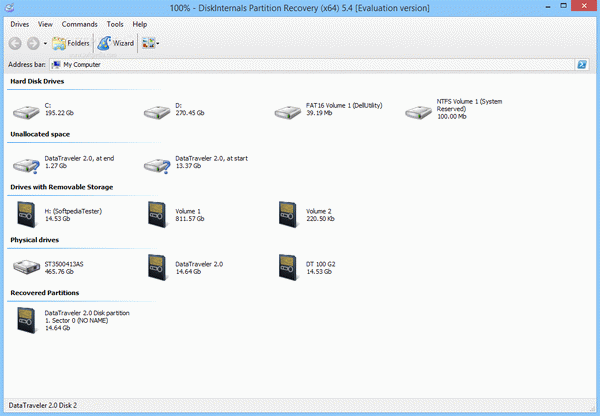Click the Hard Disk Drives group header
This screenshot has height=416, width=600.
point(37,81)
